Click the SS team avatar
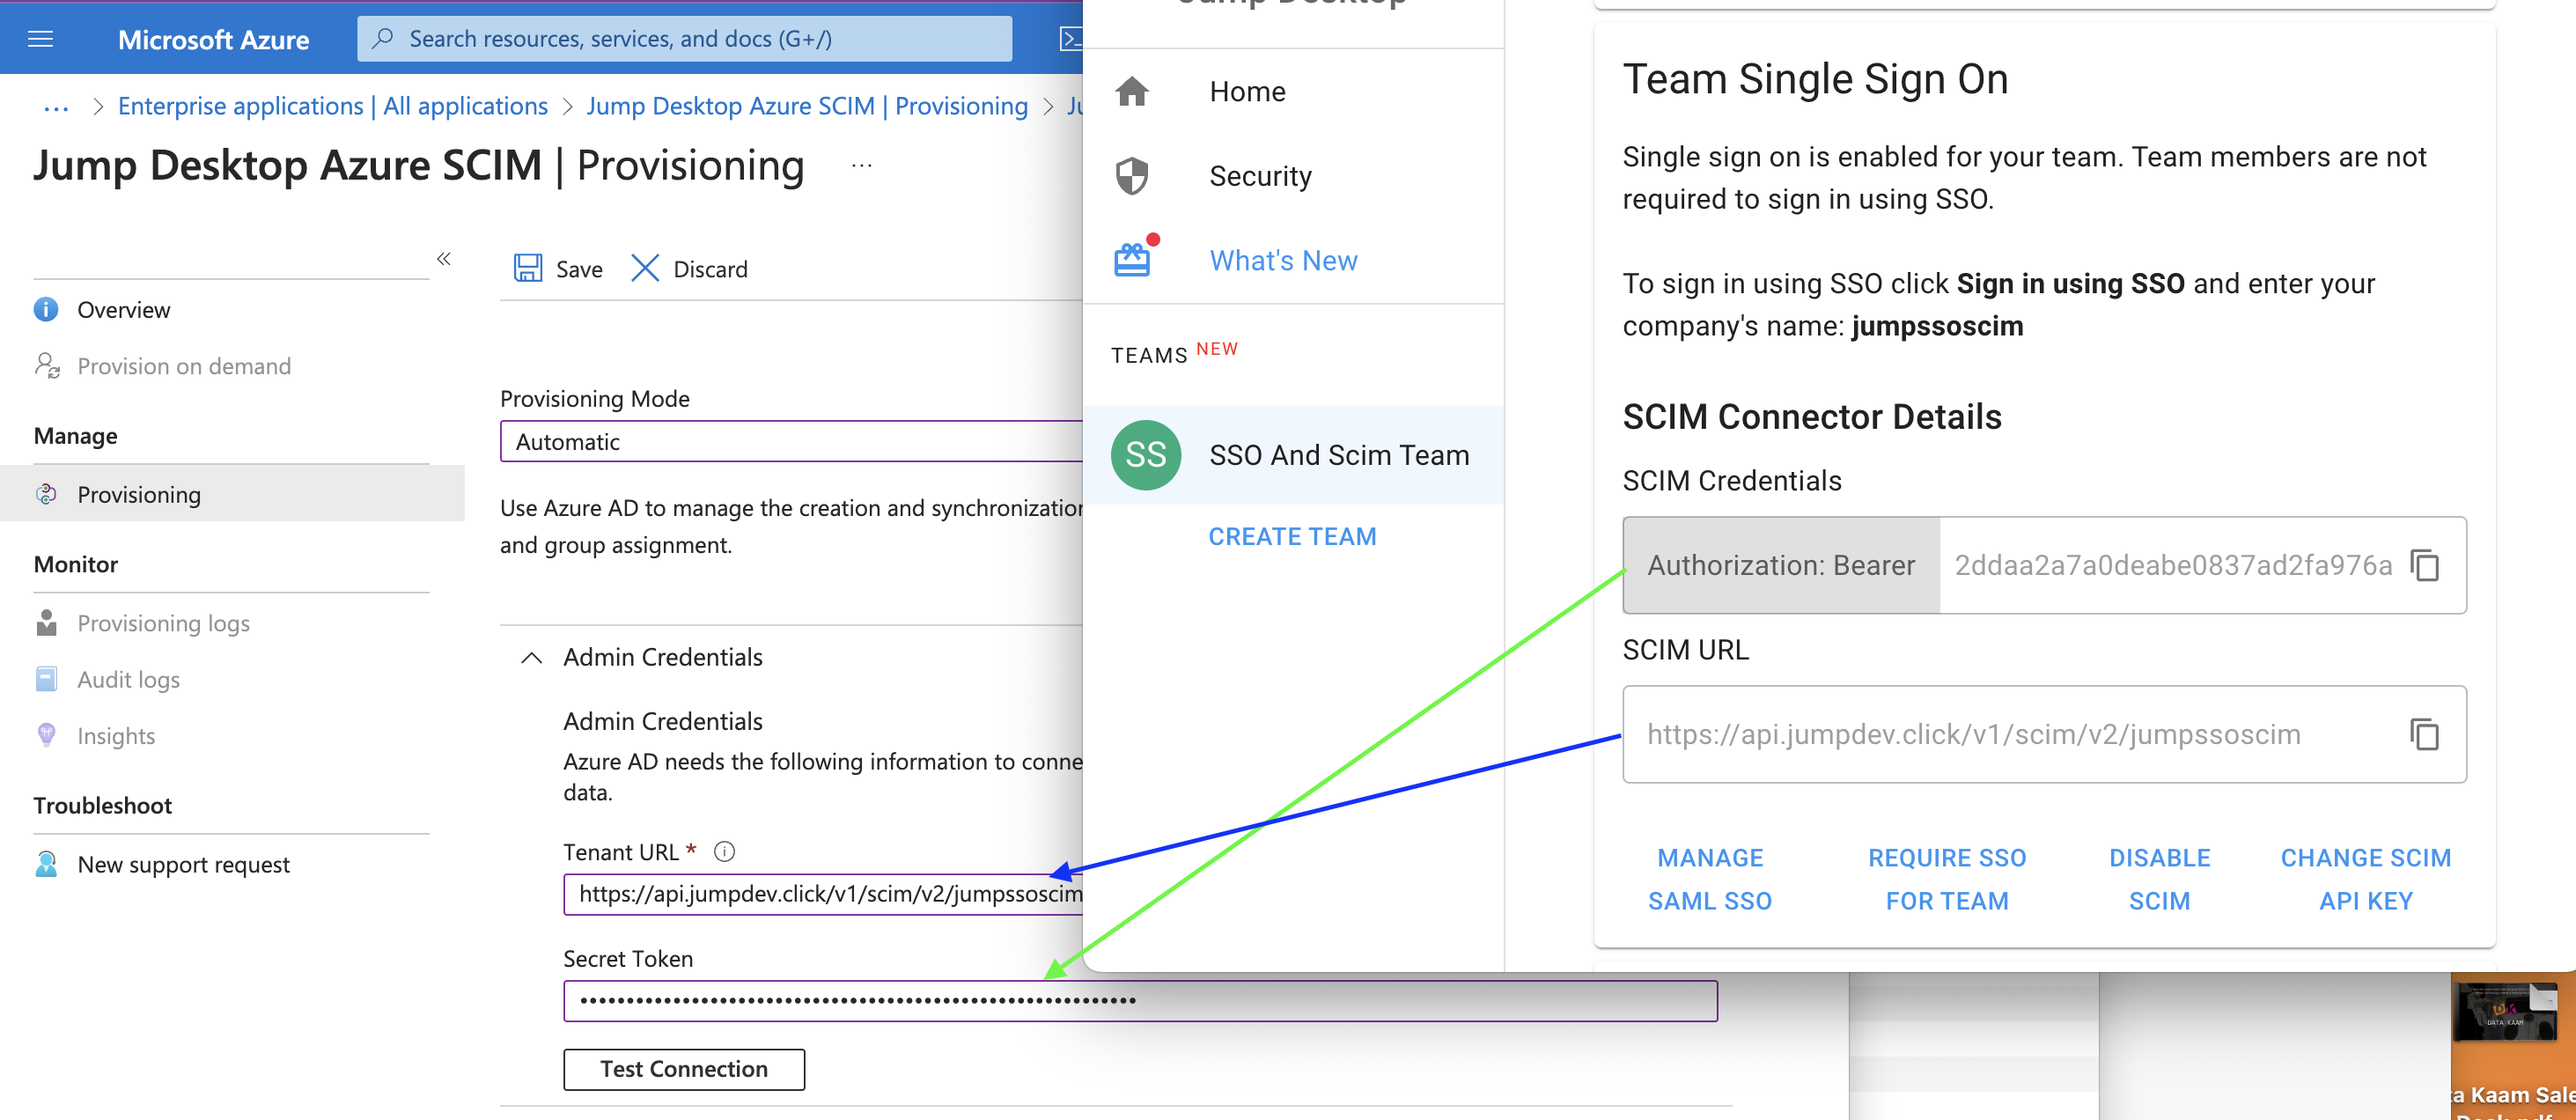Screen dimensions: 2576x1120 coord(1146,455)
